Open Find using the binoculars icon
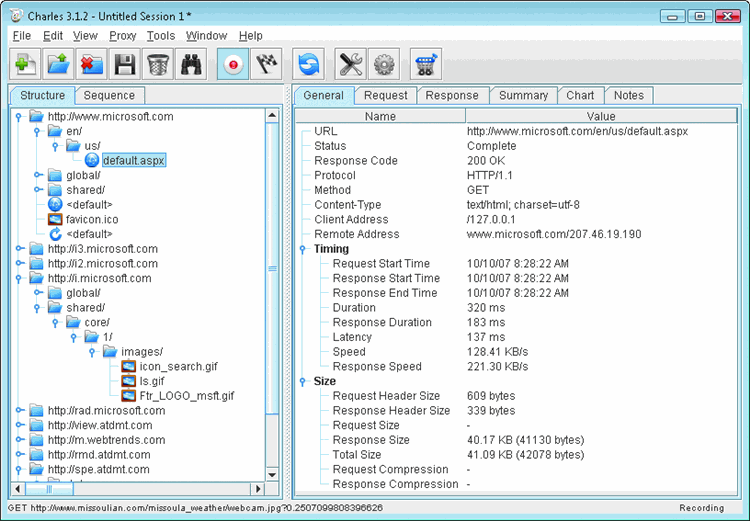Image resolution: width=750 pixels, height=521 pixels. coord(191,64)
